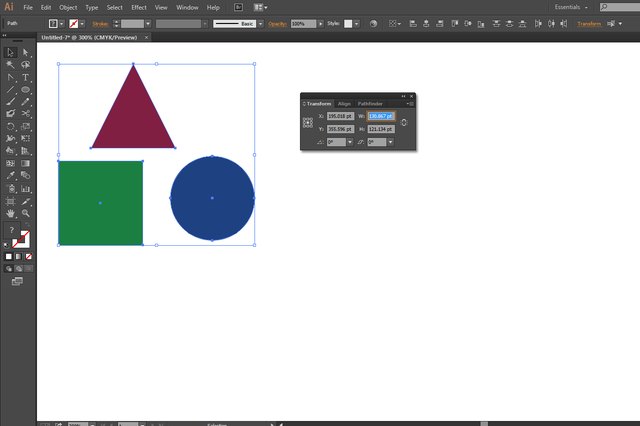This screenshot has width=640, height=426.
Task: Select the Pencil tool
Action: click(25, 102)
